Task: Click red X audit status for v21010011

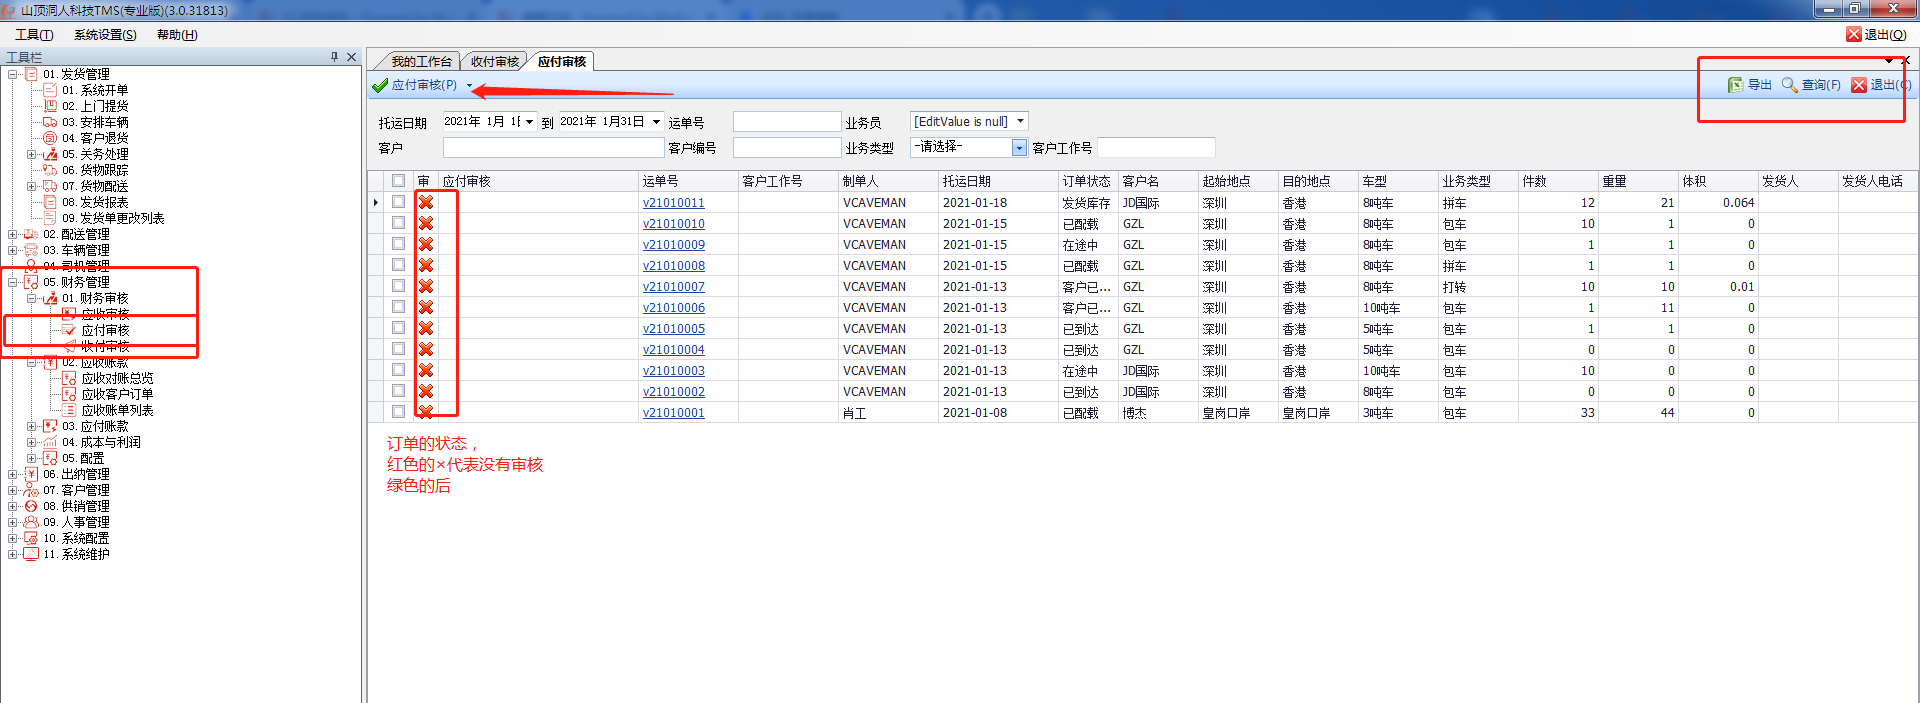Action: [x=426, y=202]
